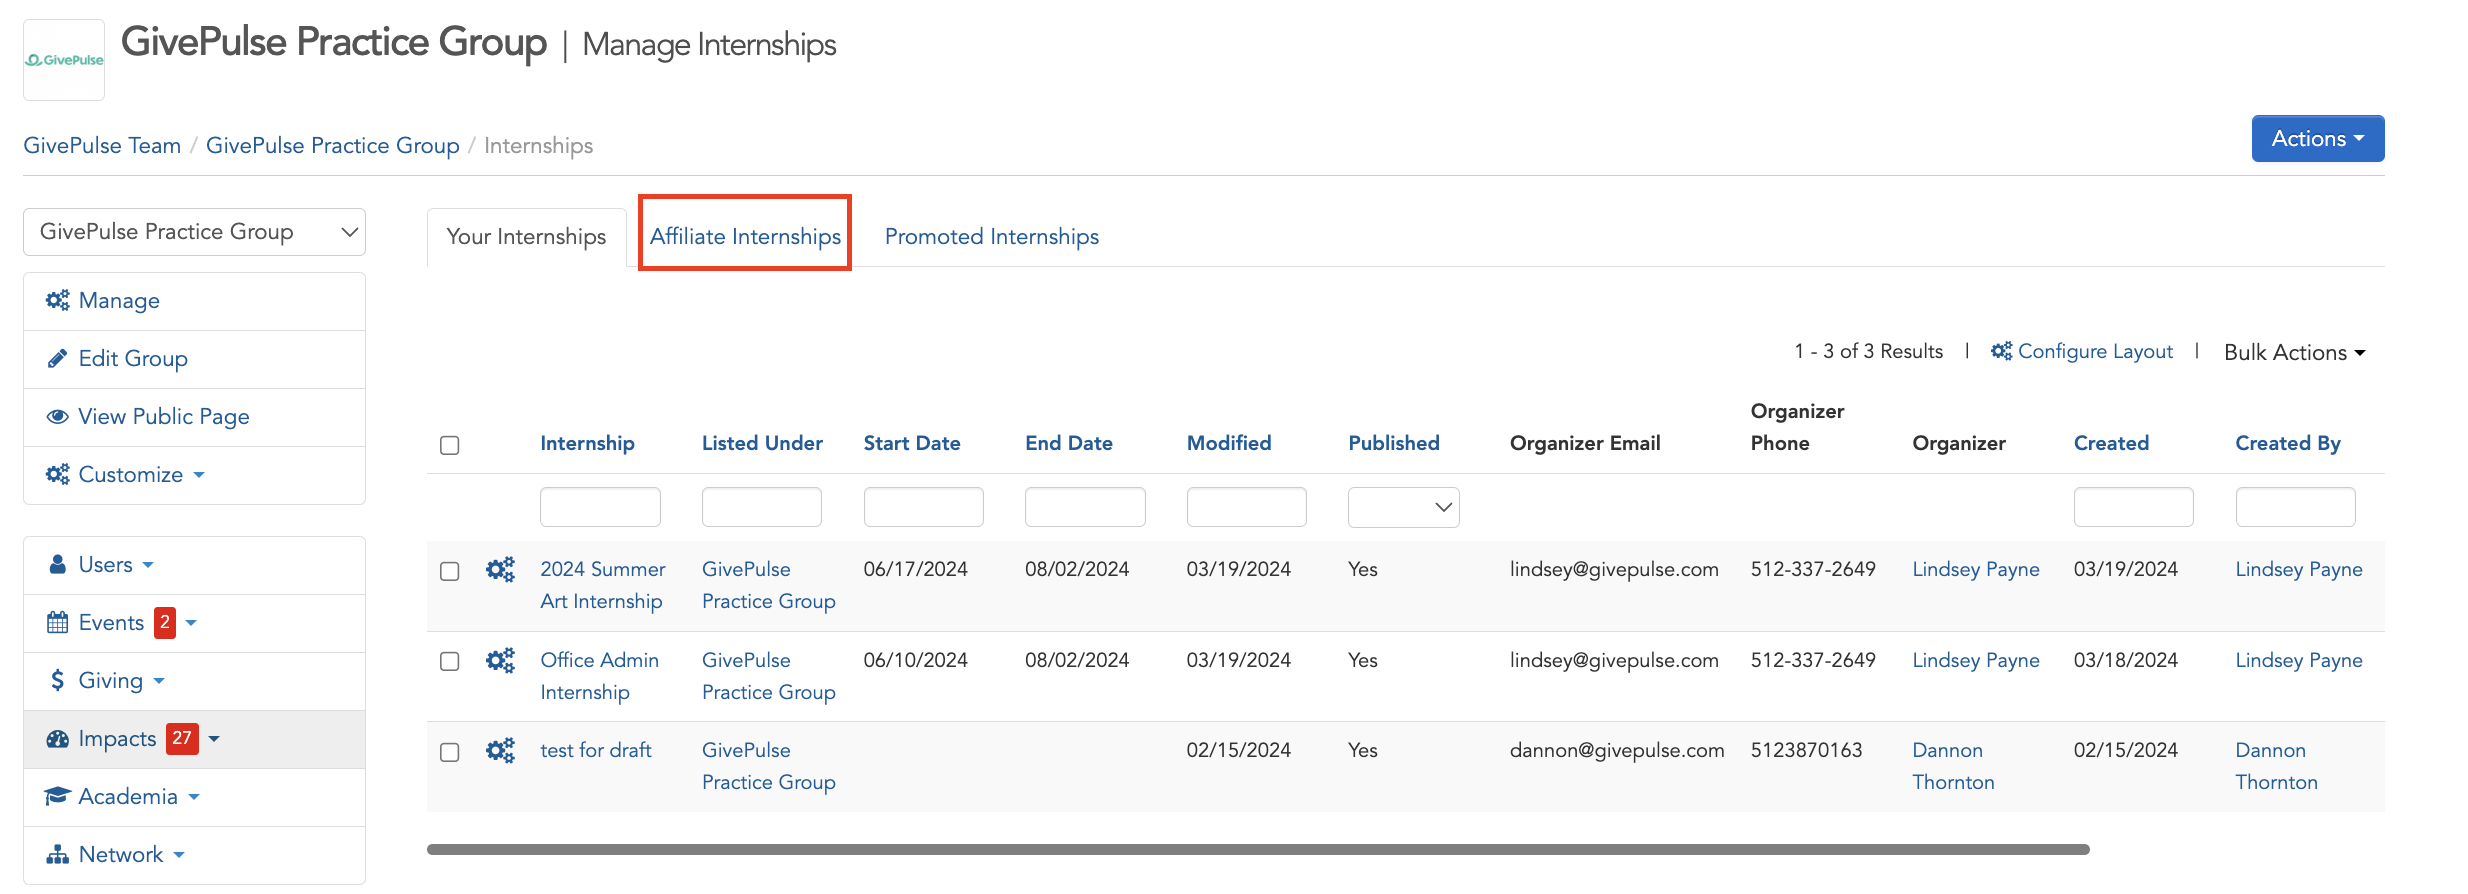Click the Manage gears icon in sidebar
2468x894 pixels.
pyautogui.click(x=58, y=300)
